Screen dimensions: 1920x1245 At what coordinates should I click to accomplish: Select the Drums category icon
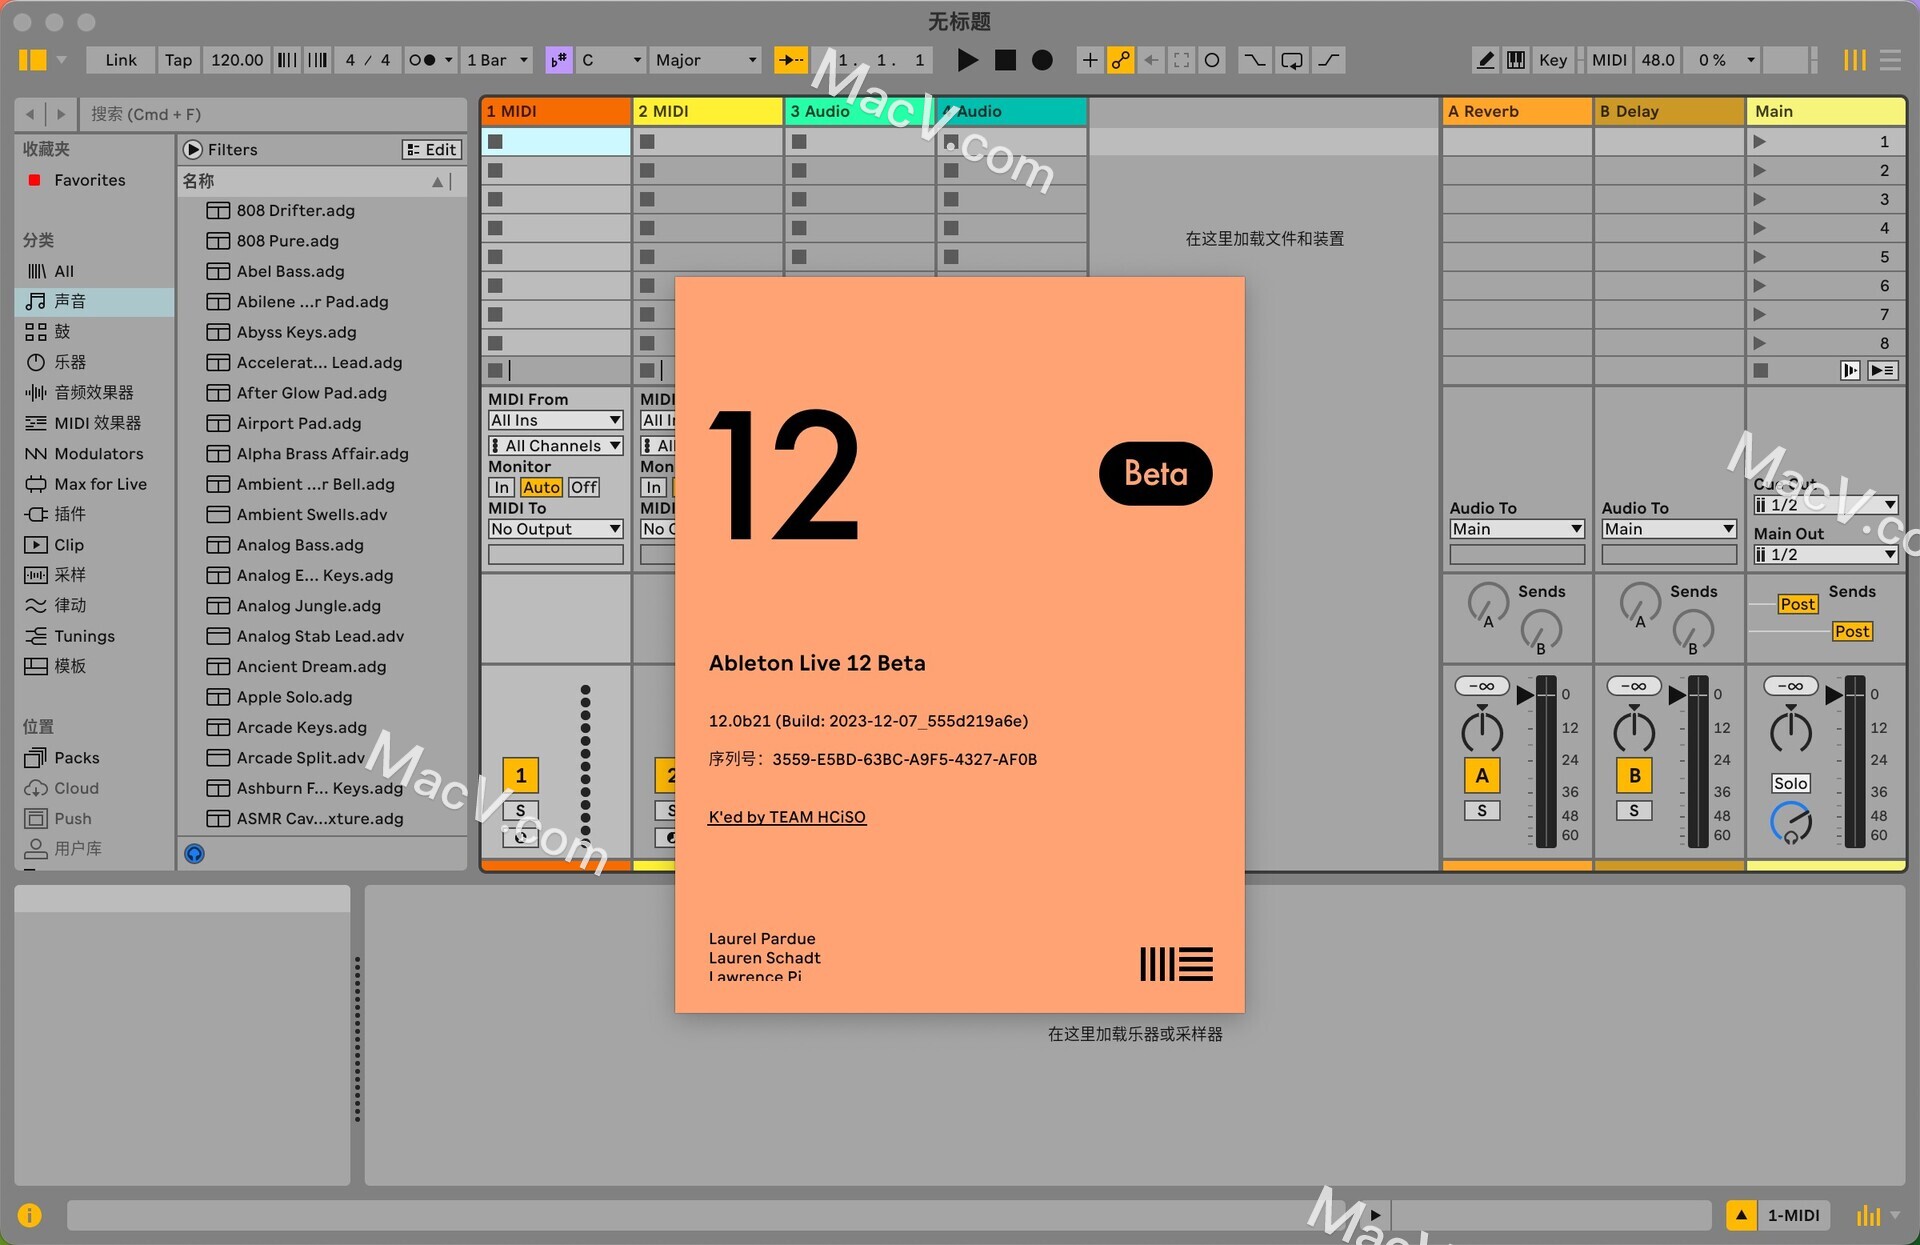coord(36,332)
